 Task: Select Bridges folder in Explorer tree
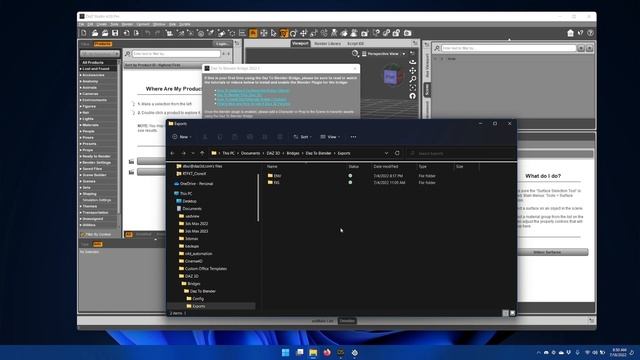pyautogui.click(x=191, y=284)
